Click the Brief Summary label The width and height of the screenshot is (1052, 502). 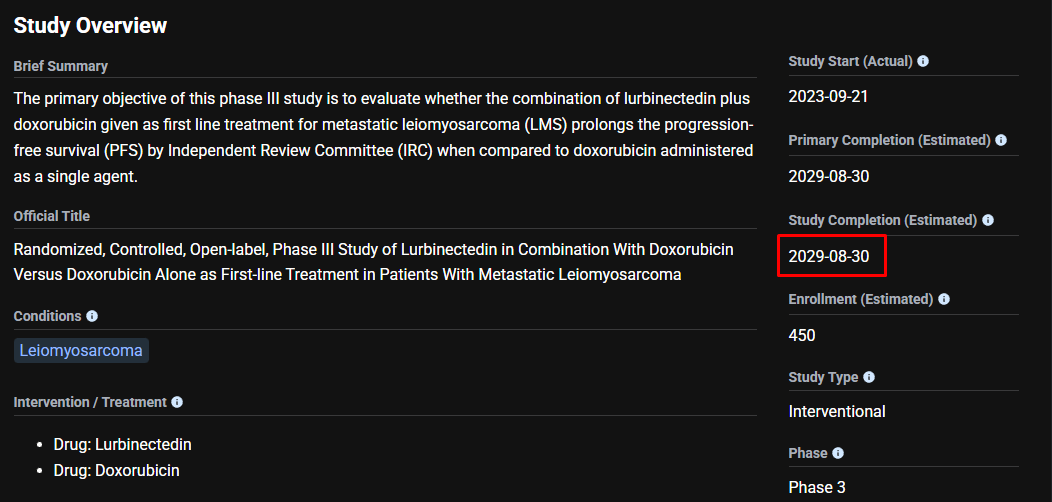click(x=60, y=66)
